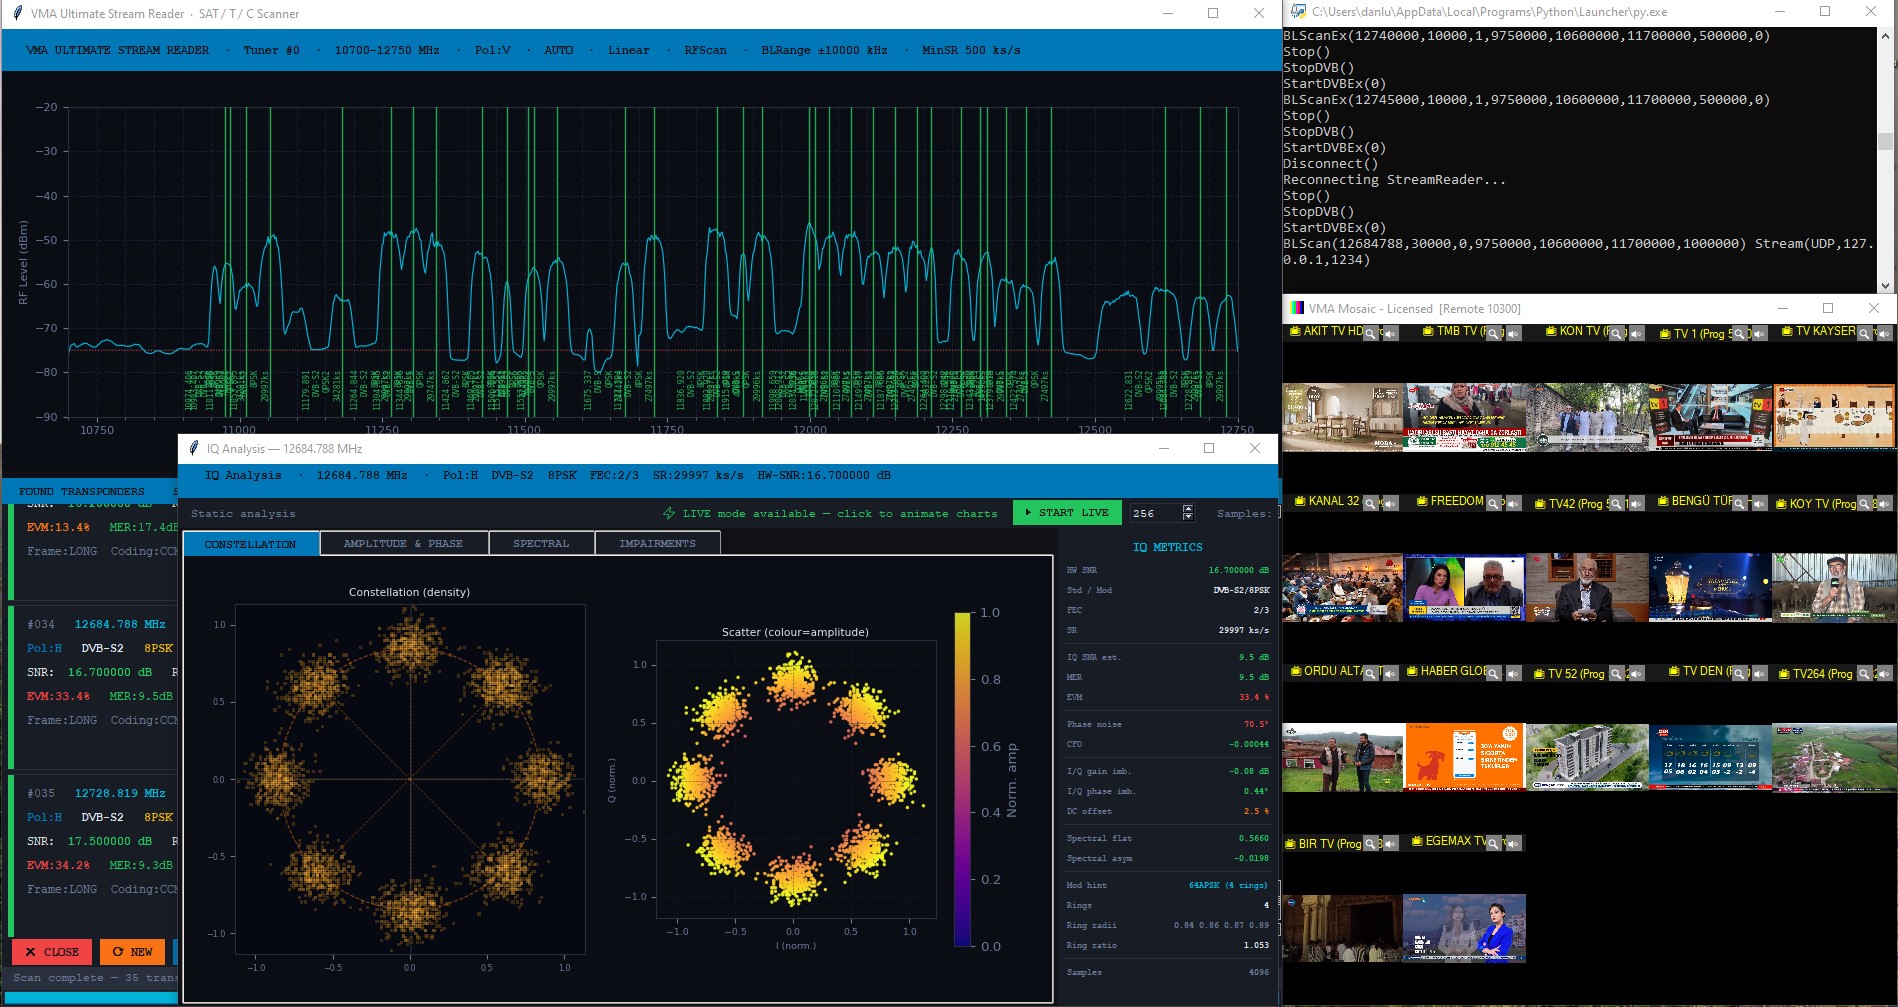Open the SPECTRAL tab
This screenshot has width=1898, height=1007.
click(x=541, y=544)
